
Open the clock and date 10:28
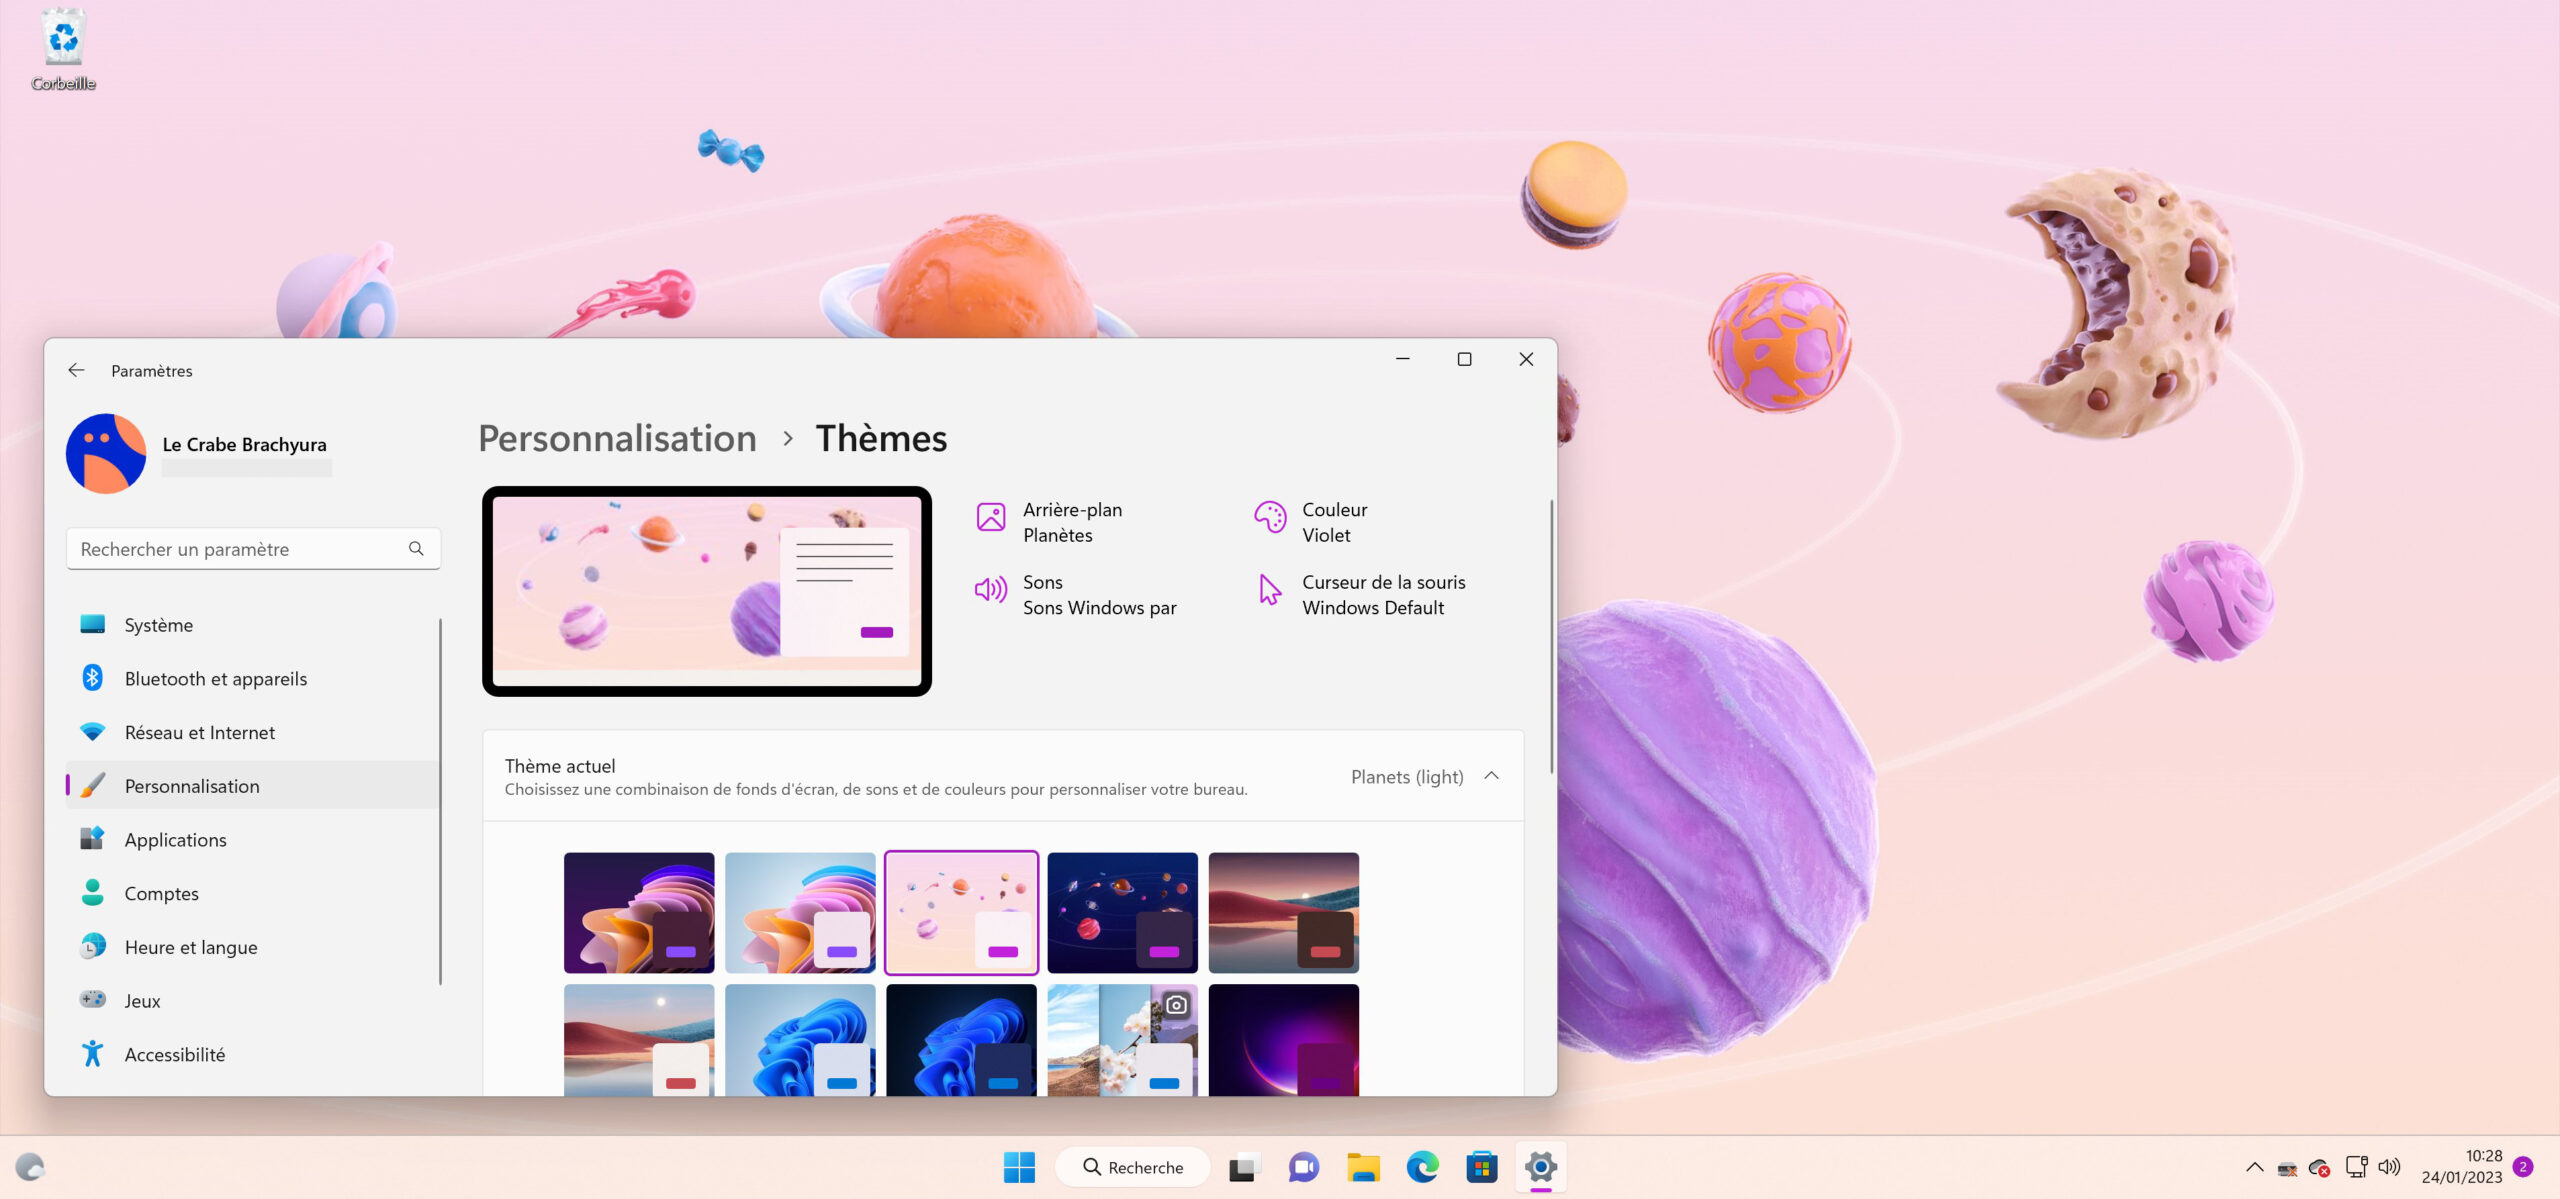[x=2461, y=1167]
